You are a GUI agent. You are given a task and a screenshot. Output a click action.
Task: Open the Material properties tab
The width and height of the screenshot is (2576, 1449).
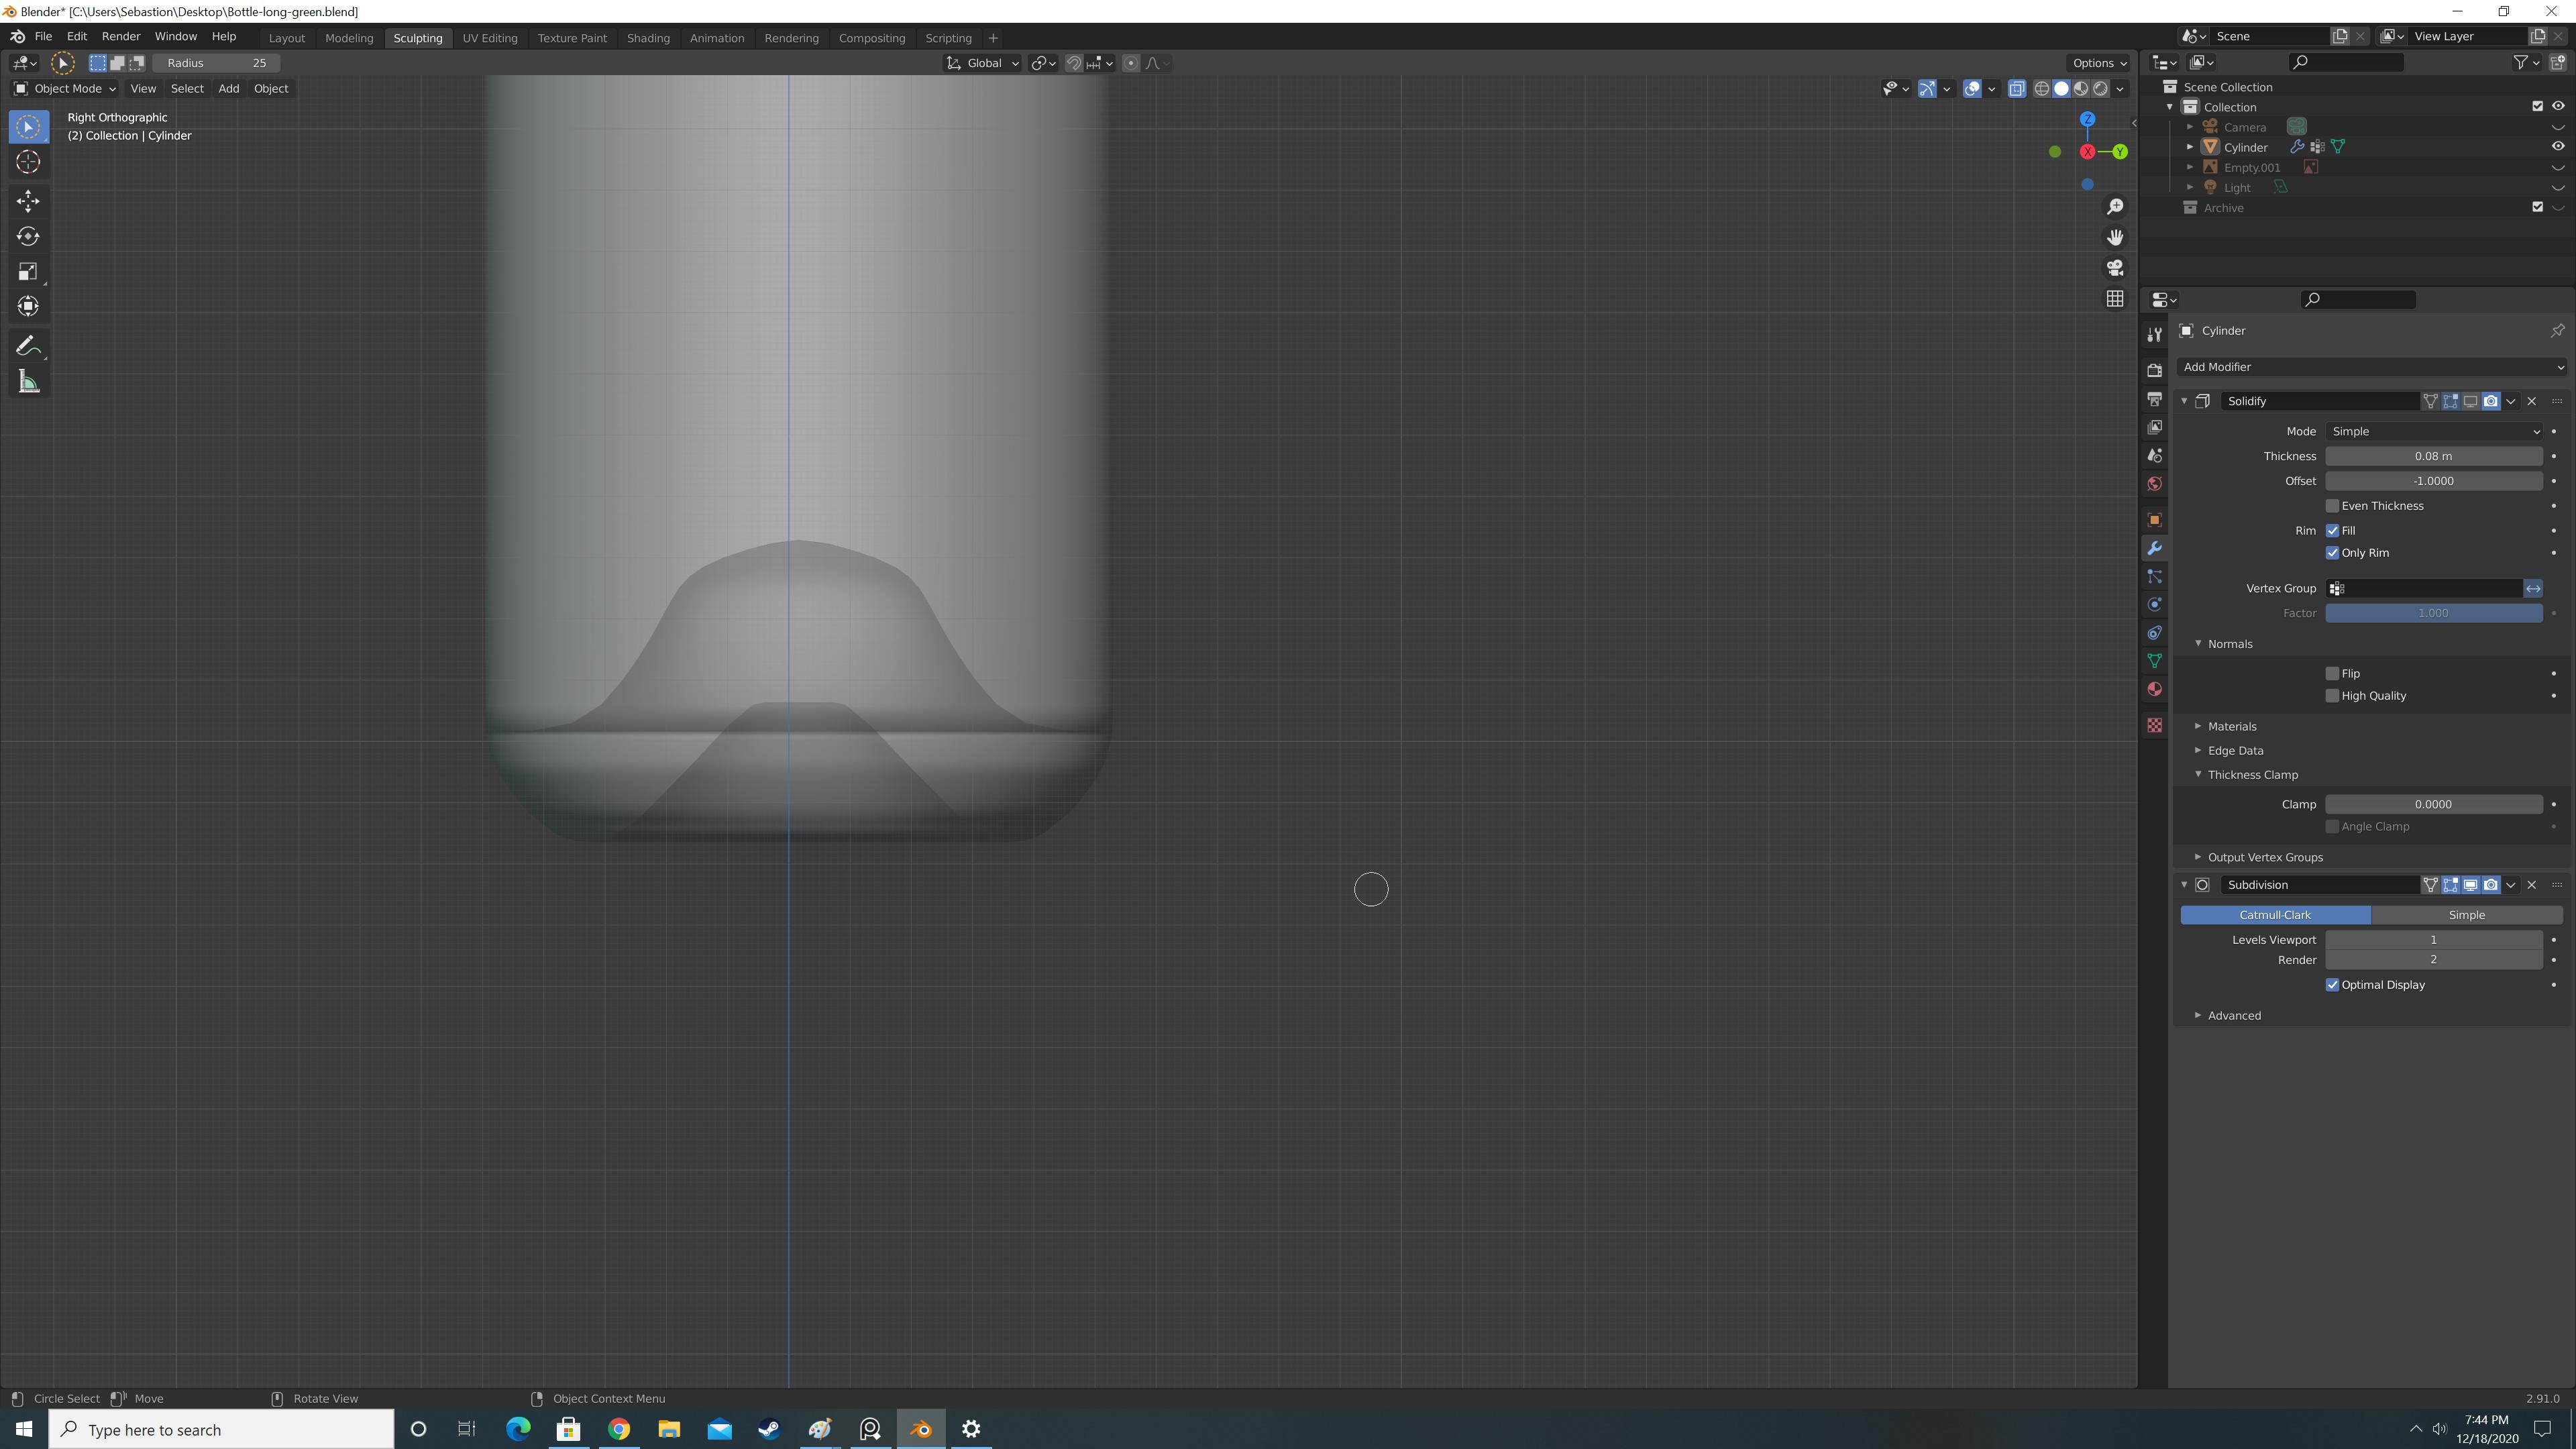tap(2154, 689)
